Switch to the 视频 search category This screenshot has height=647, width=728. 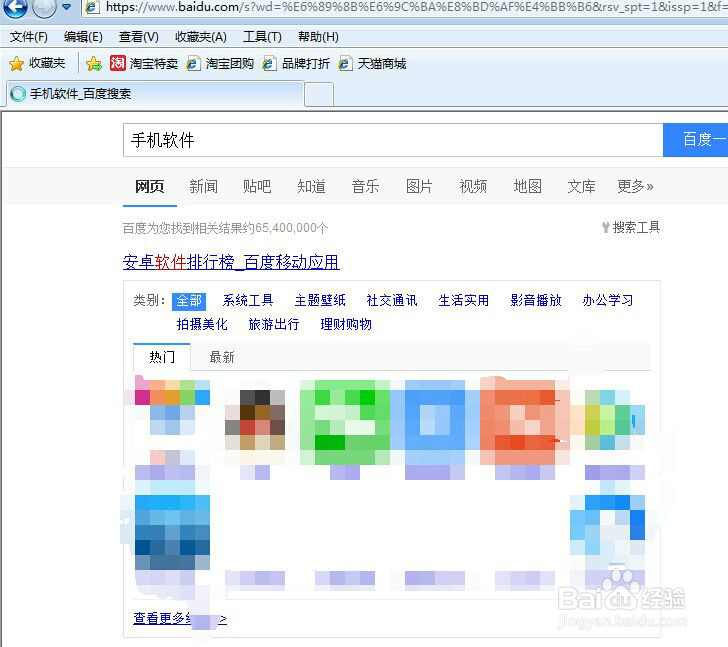coord(473,187)
